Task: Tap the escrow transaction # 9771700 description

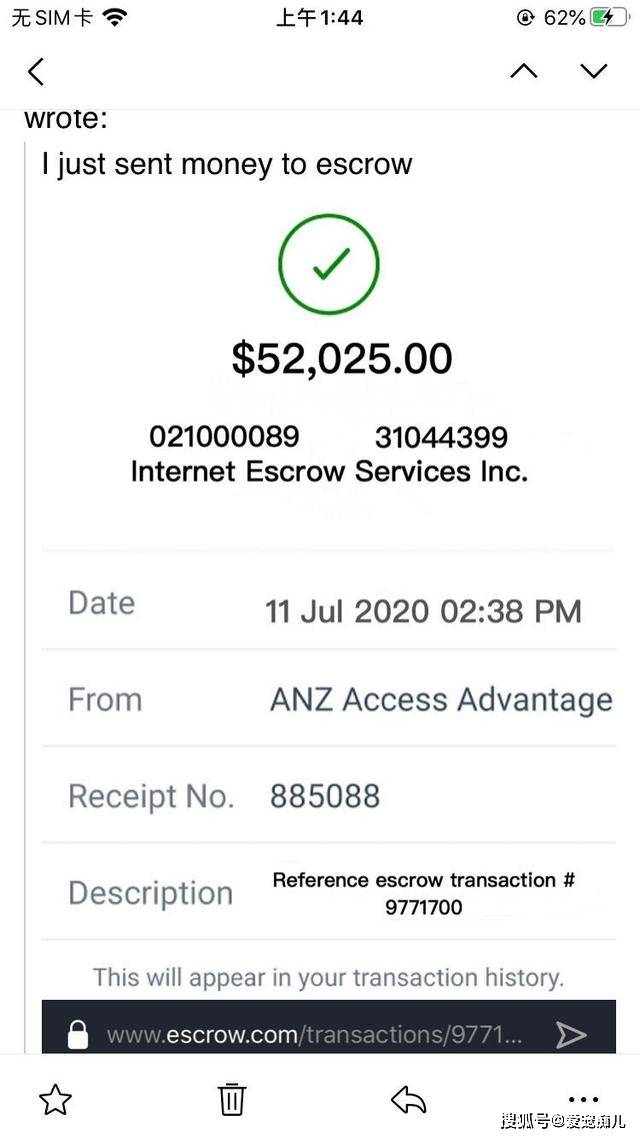Action: (x=424, y=893)
